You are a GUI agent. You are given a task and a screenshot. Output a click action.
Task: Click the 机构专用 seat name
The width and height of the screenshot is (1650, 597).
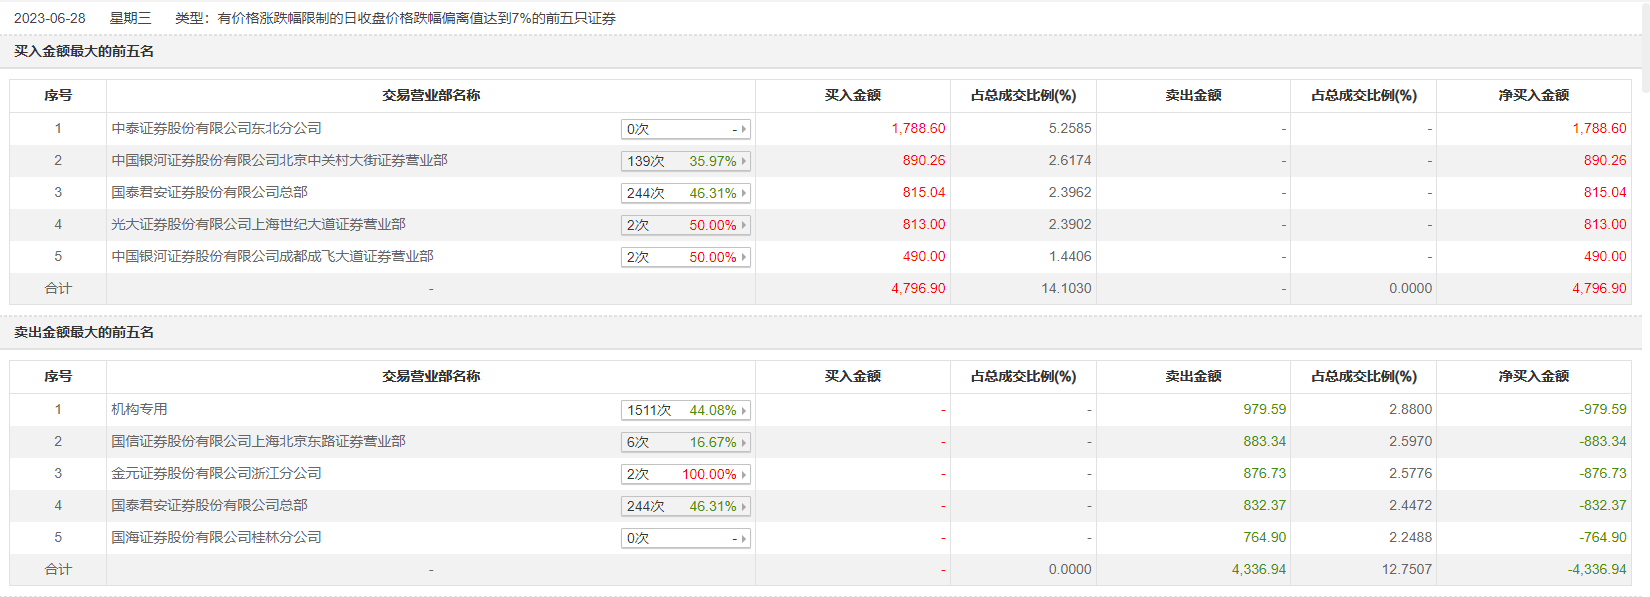point(139,409)
